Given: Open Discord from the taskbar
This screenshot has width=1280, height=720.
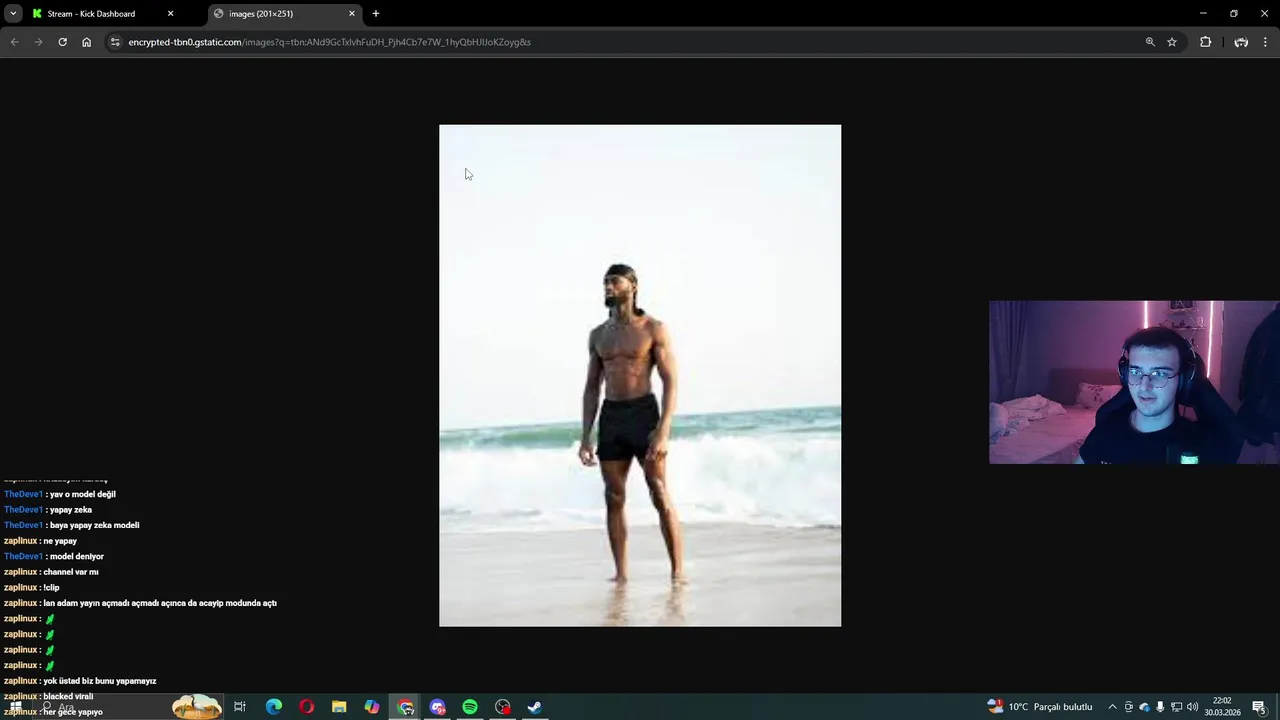Looking at the screenshot, I should 437,707.
